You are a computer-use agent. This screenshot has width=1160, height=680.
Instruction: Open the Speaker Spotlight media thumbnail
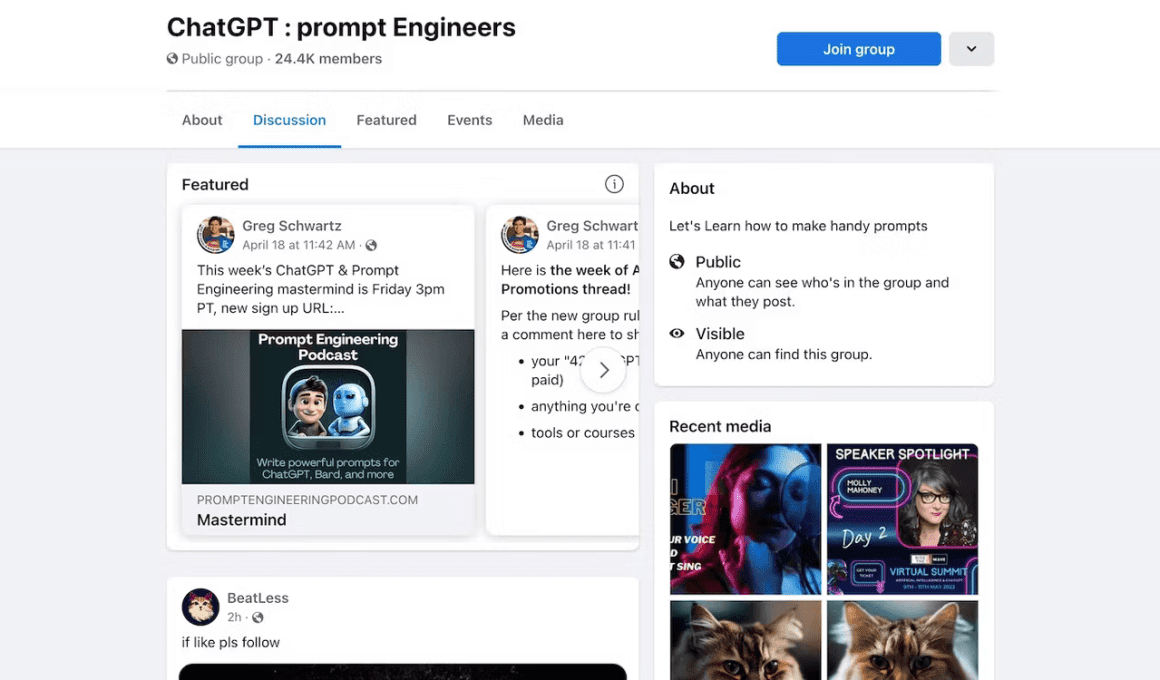pos(902,519)
